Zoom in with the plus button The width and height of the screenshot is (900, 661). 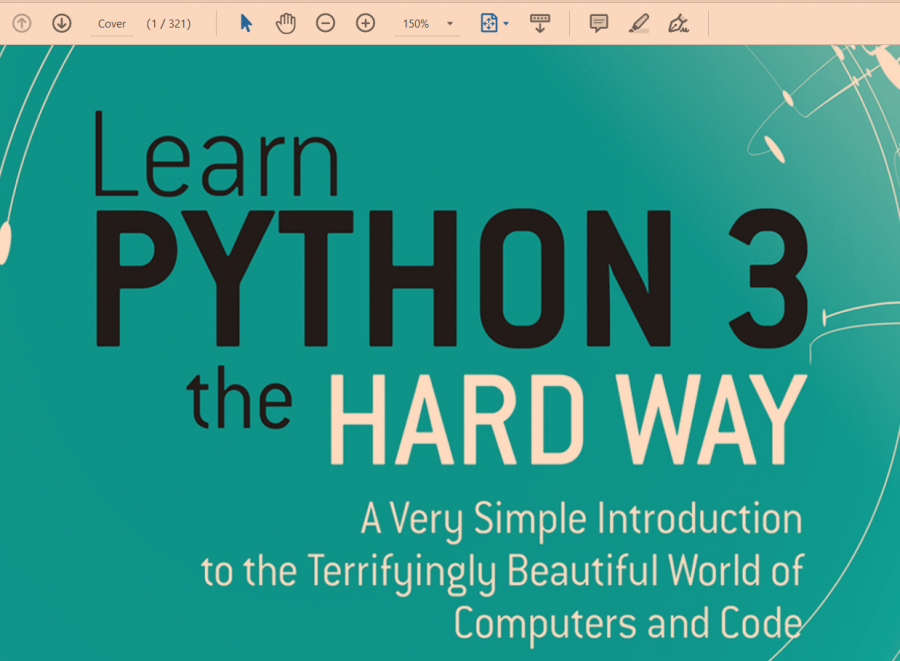pyautogui.click(x=366, y=23)
